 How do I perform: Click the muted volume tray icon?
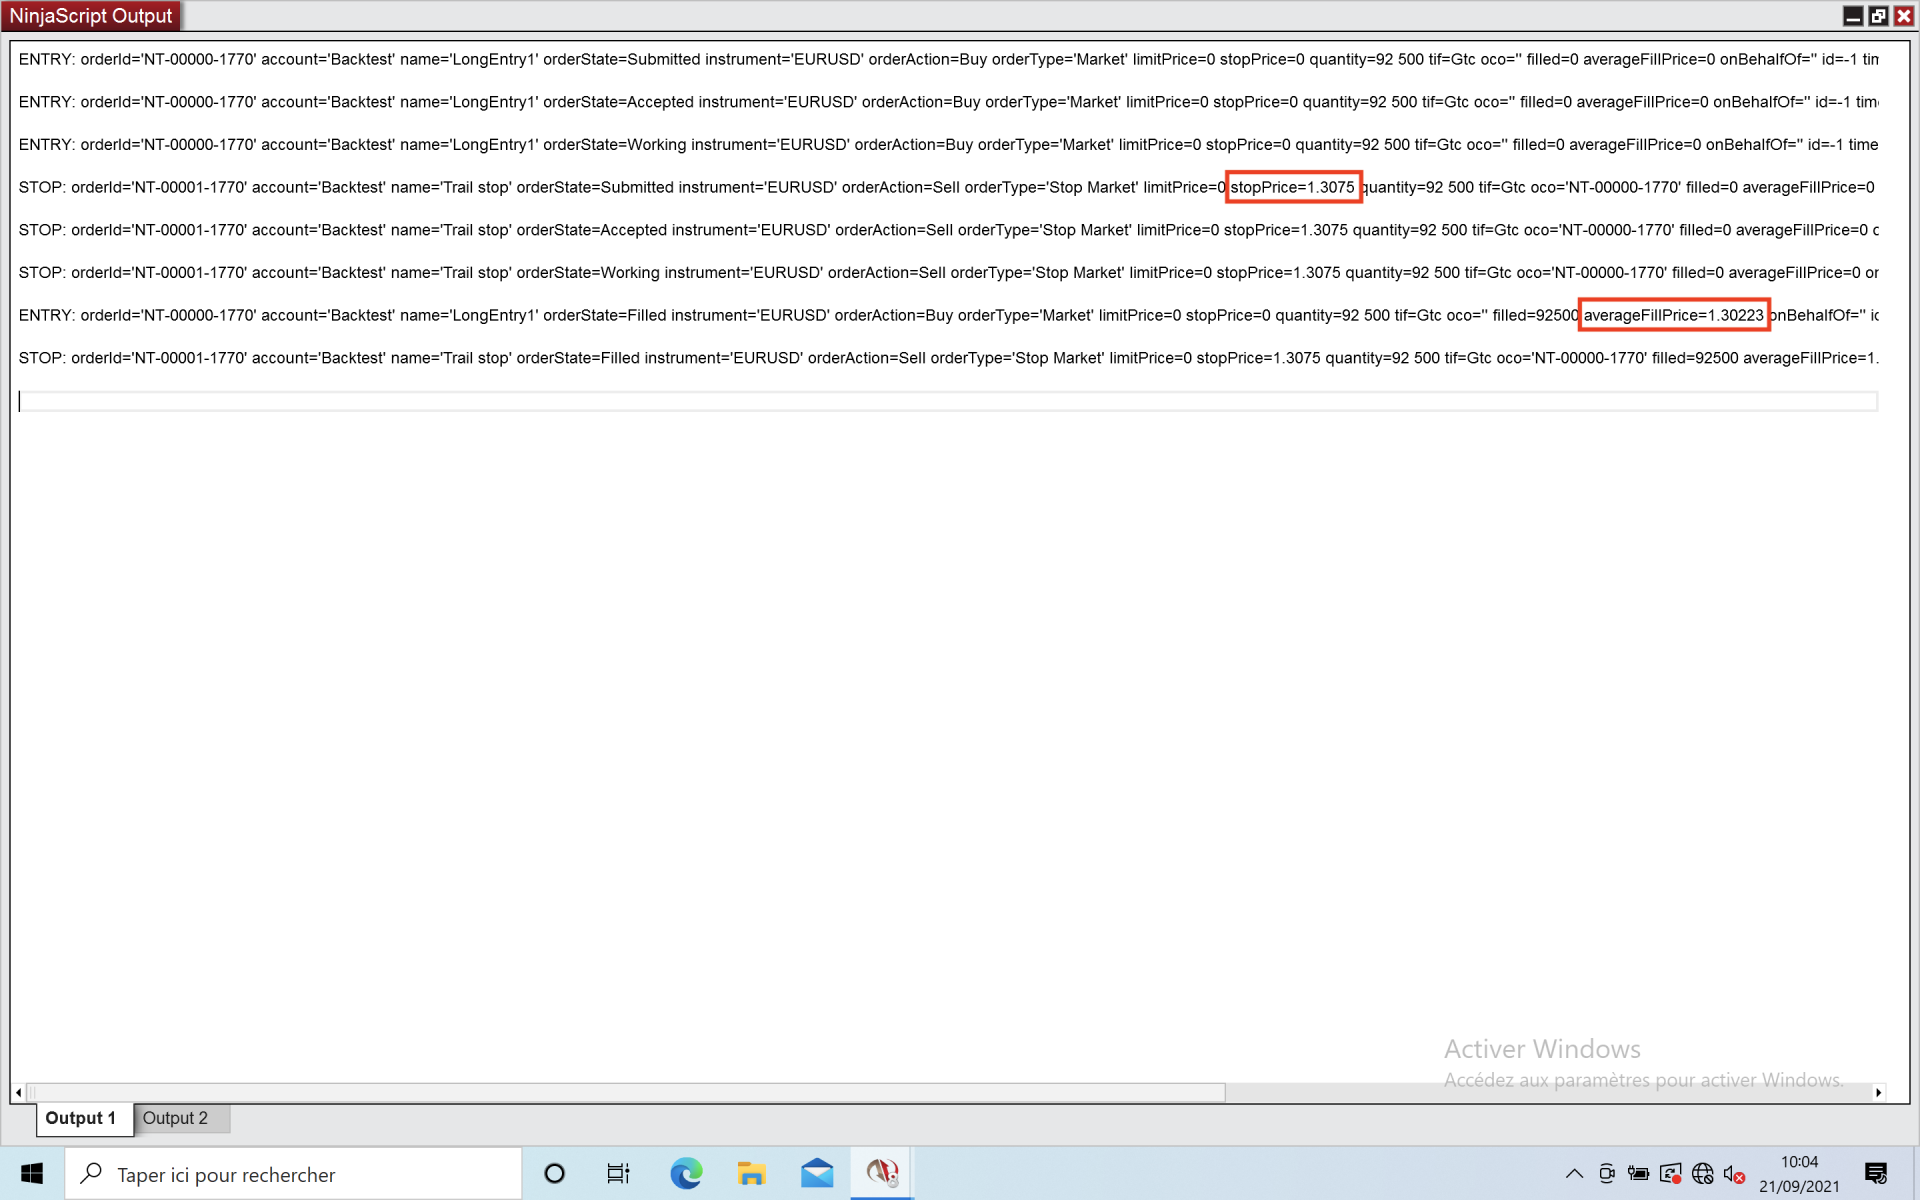(1734, 1174)
